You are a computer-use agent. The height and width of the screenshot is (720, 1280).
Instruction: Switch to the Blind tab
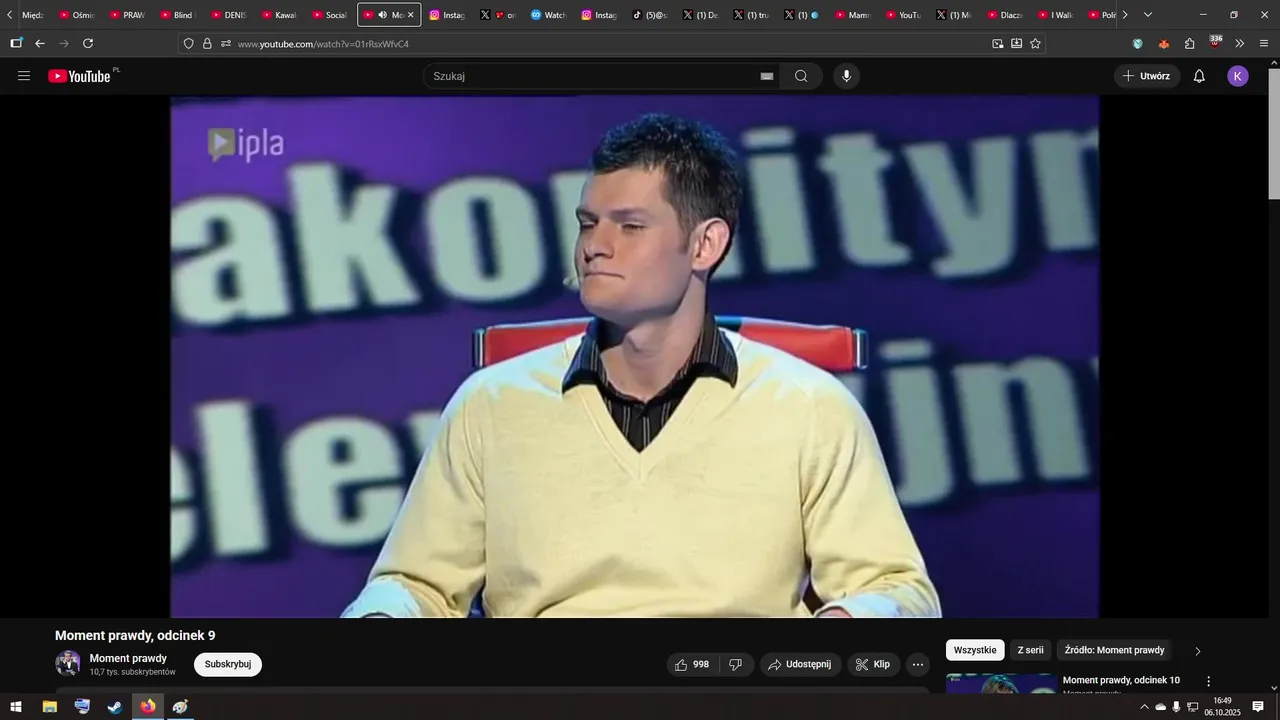point(178,15)
